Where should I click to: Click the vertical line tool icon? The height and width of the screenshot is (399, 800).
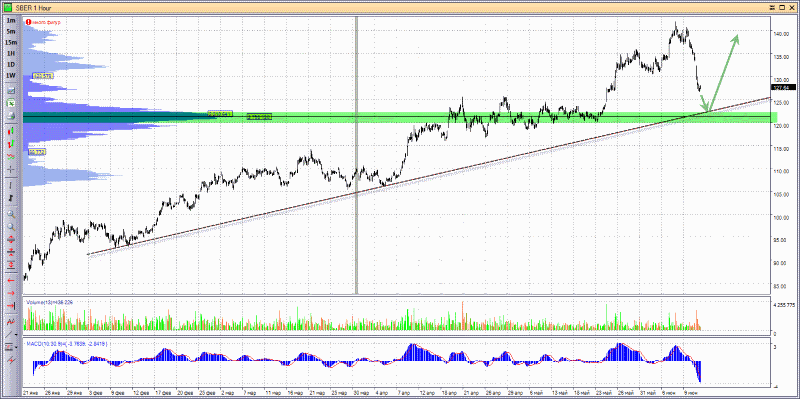[11, 185]
